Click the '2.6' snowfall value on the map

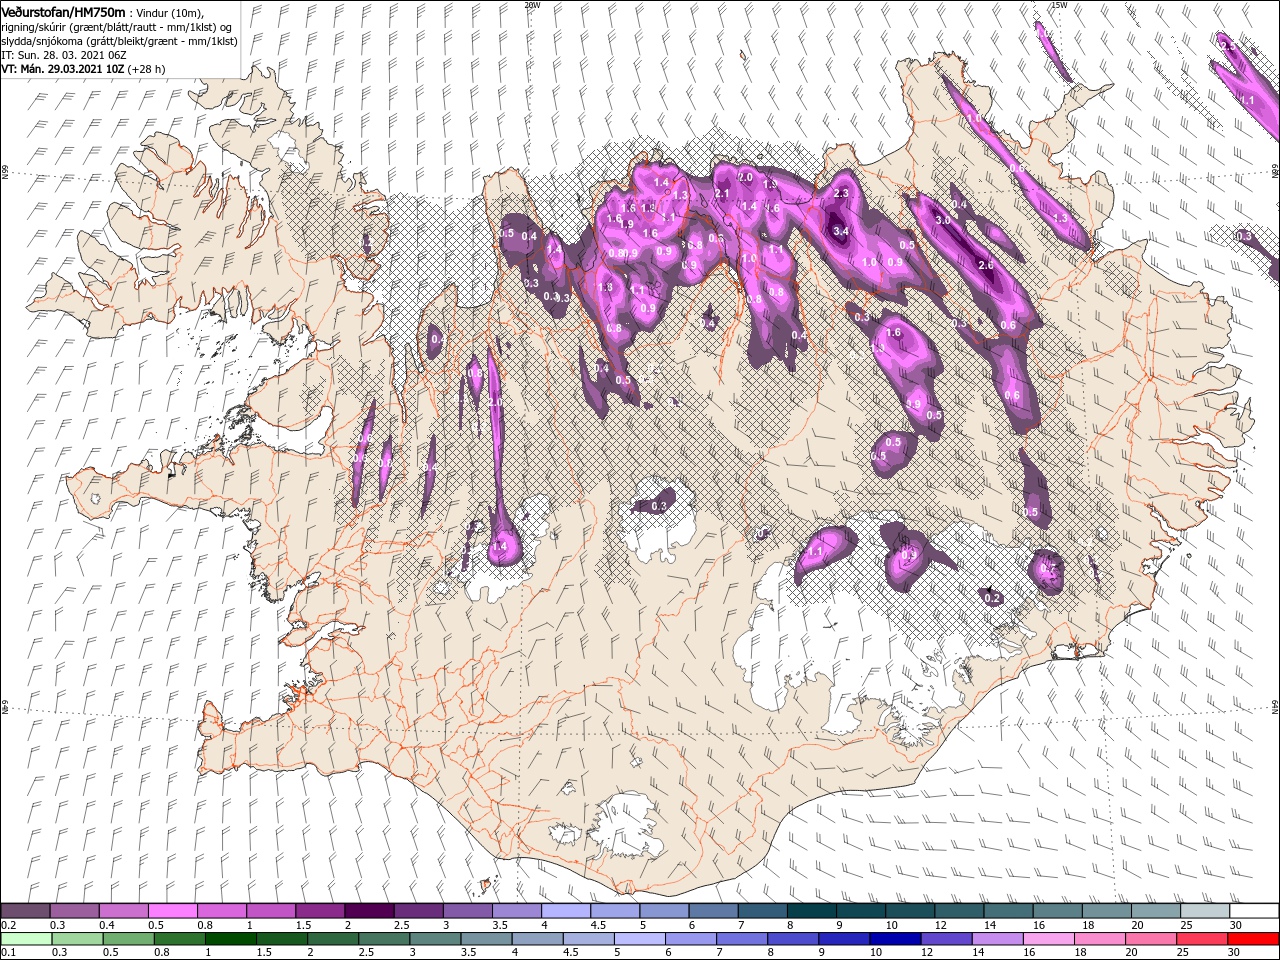(x=986, y=265)
